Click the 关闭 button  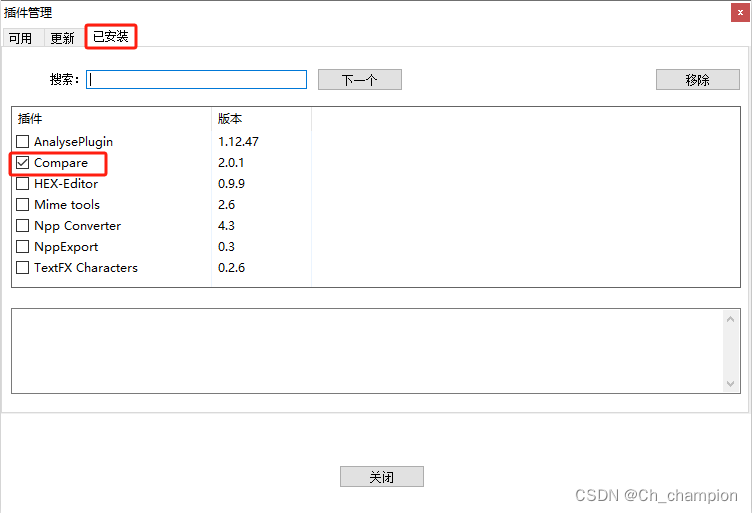click(382, 477)
